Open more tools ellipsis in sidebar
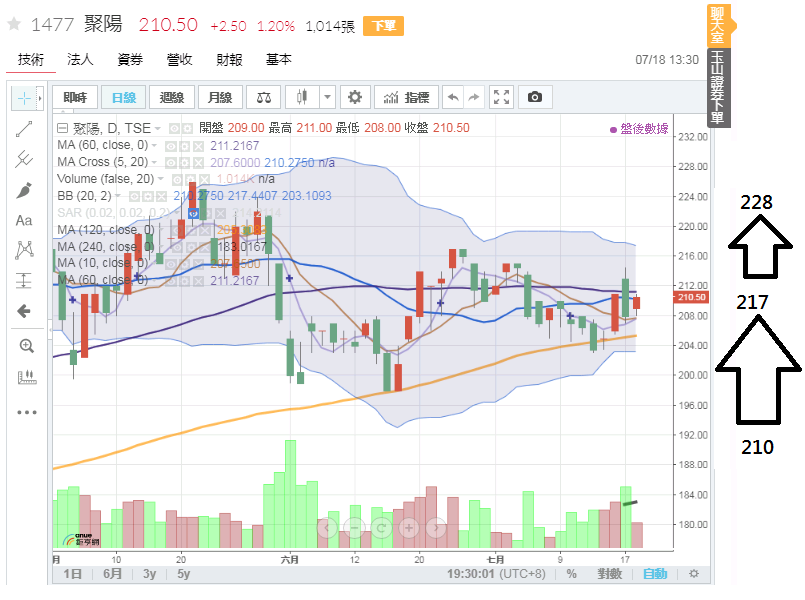 point(27,412)
